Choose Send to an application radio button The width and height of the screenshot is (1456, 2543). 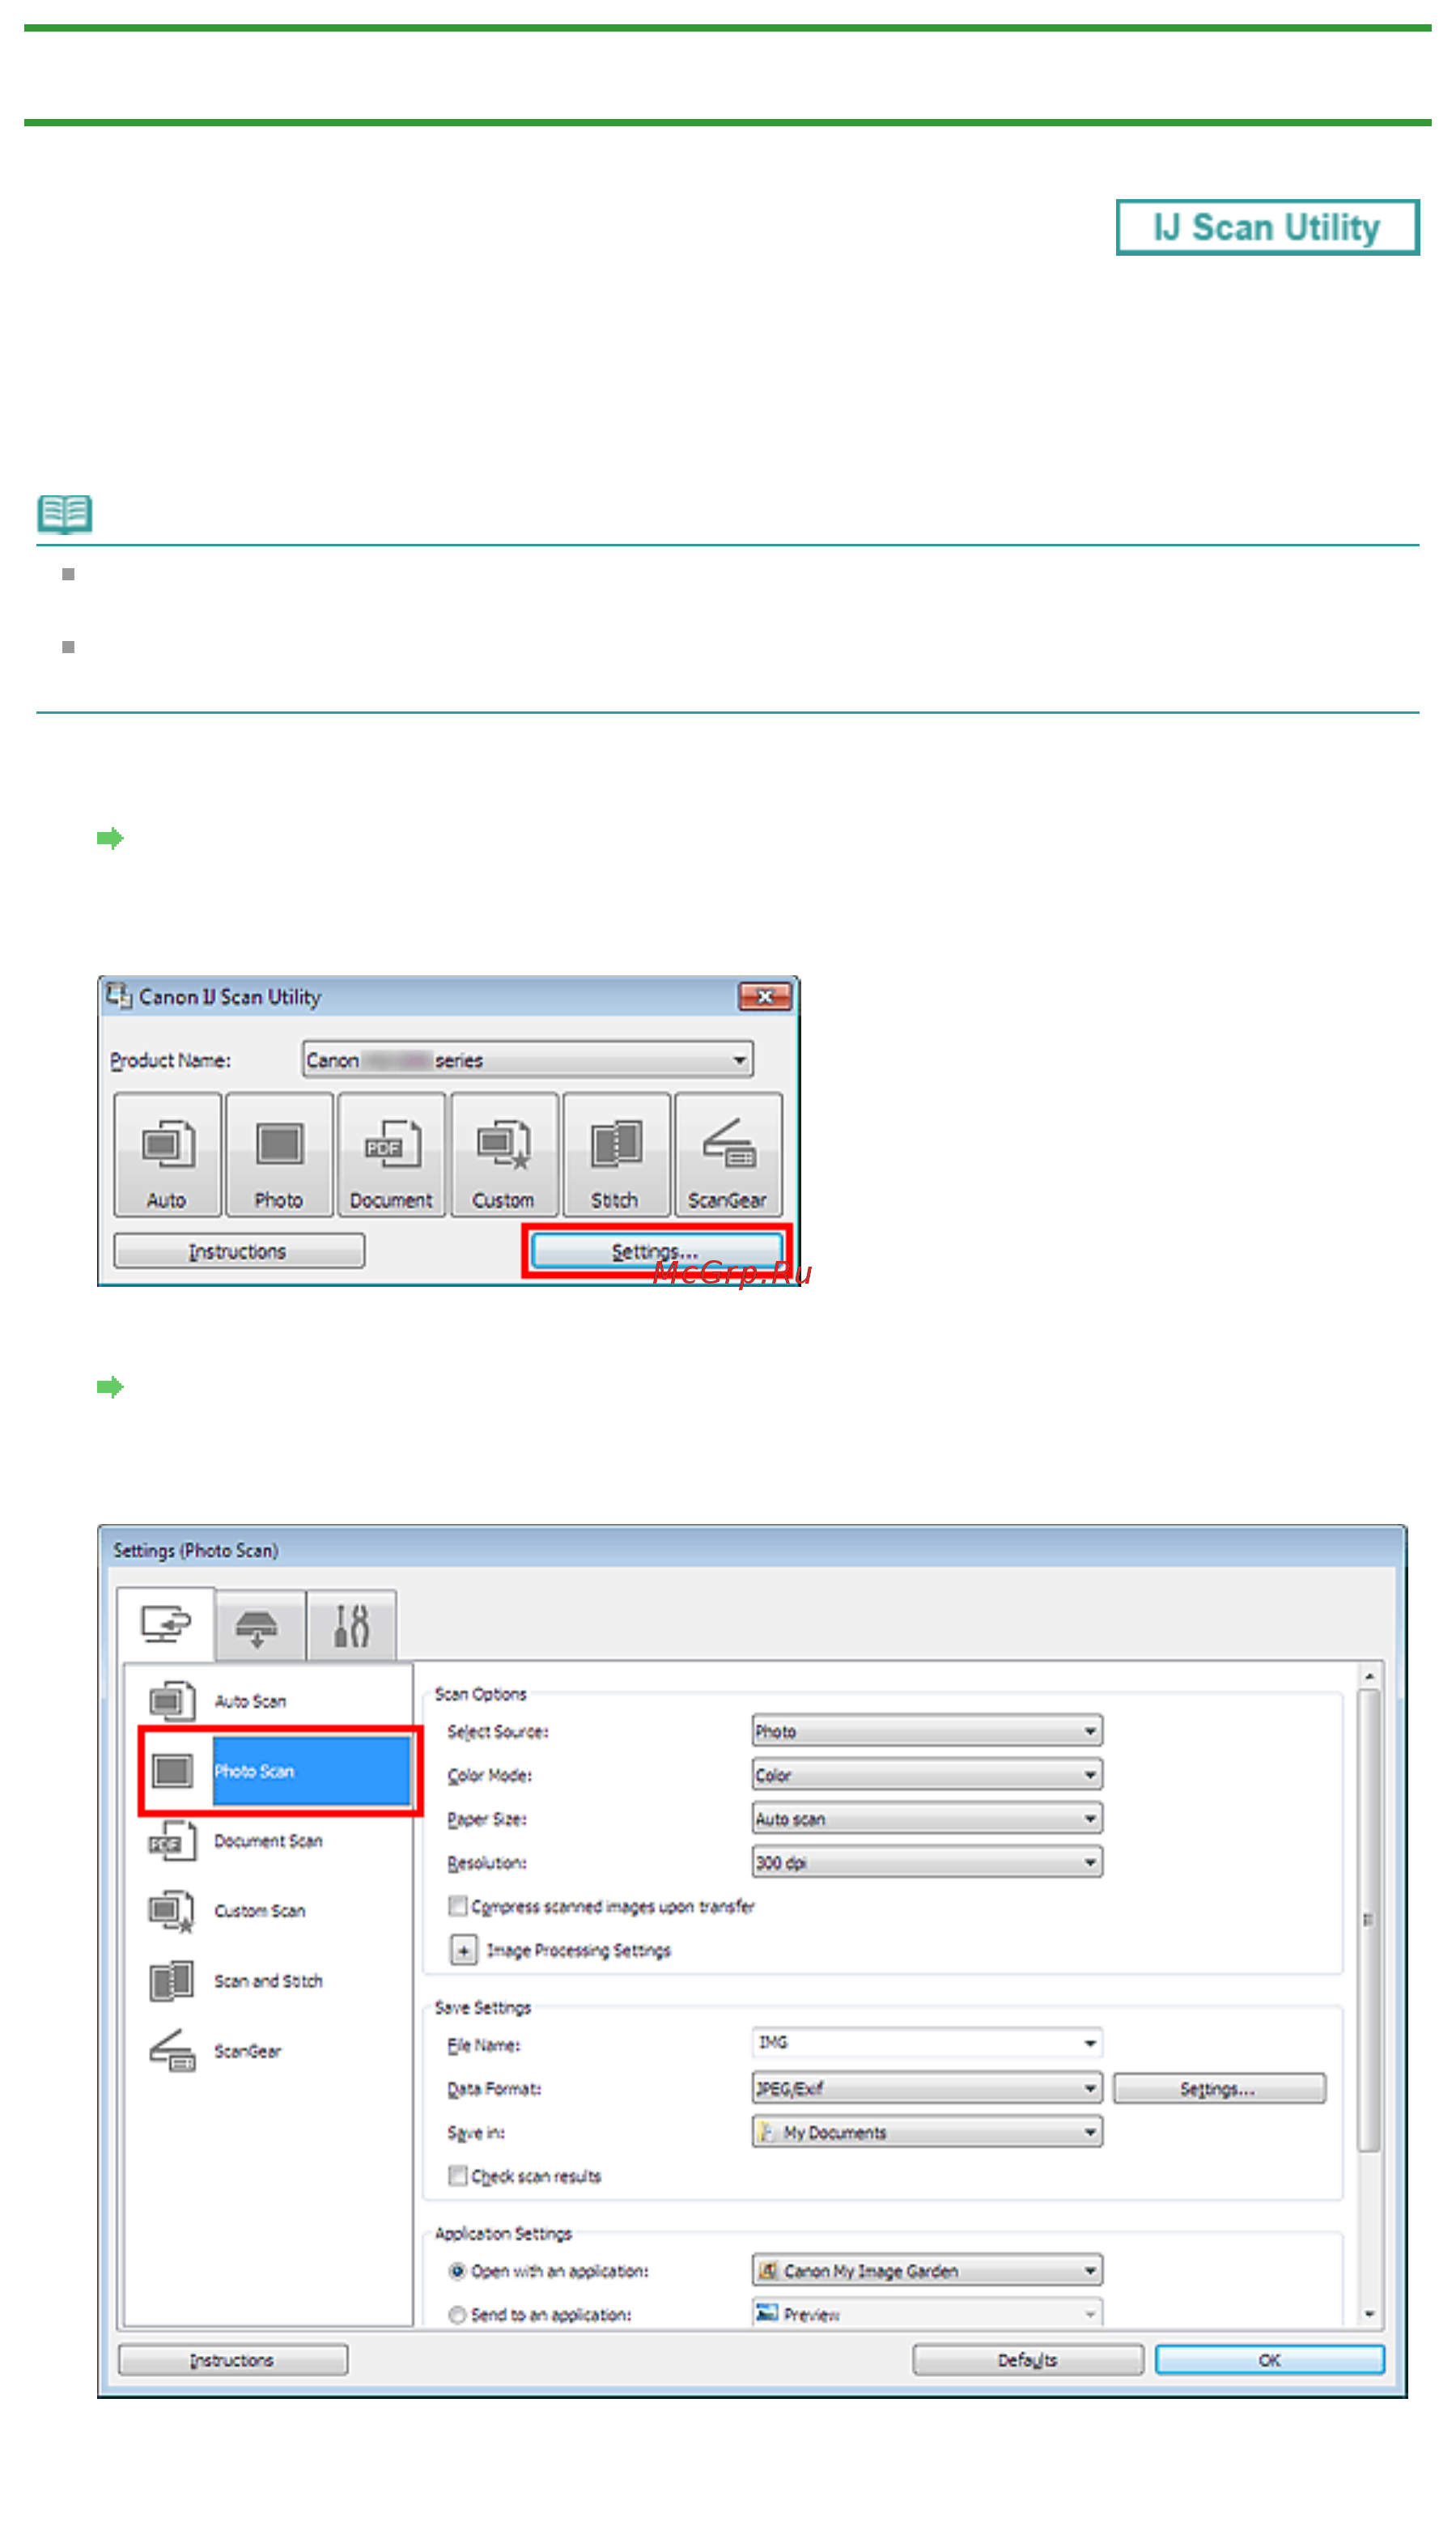point(457,2316)
